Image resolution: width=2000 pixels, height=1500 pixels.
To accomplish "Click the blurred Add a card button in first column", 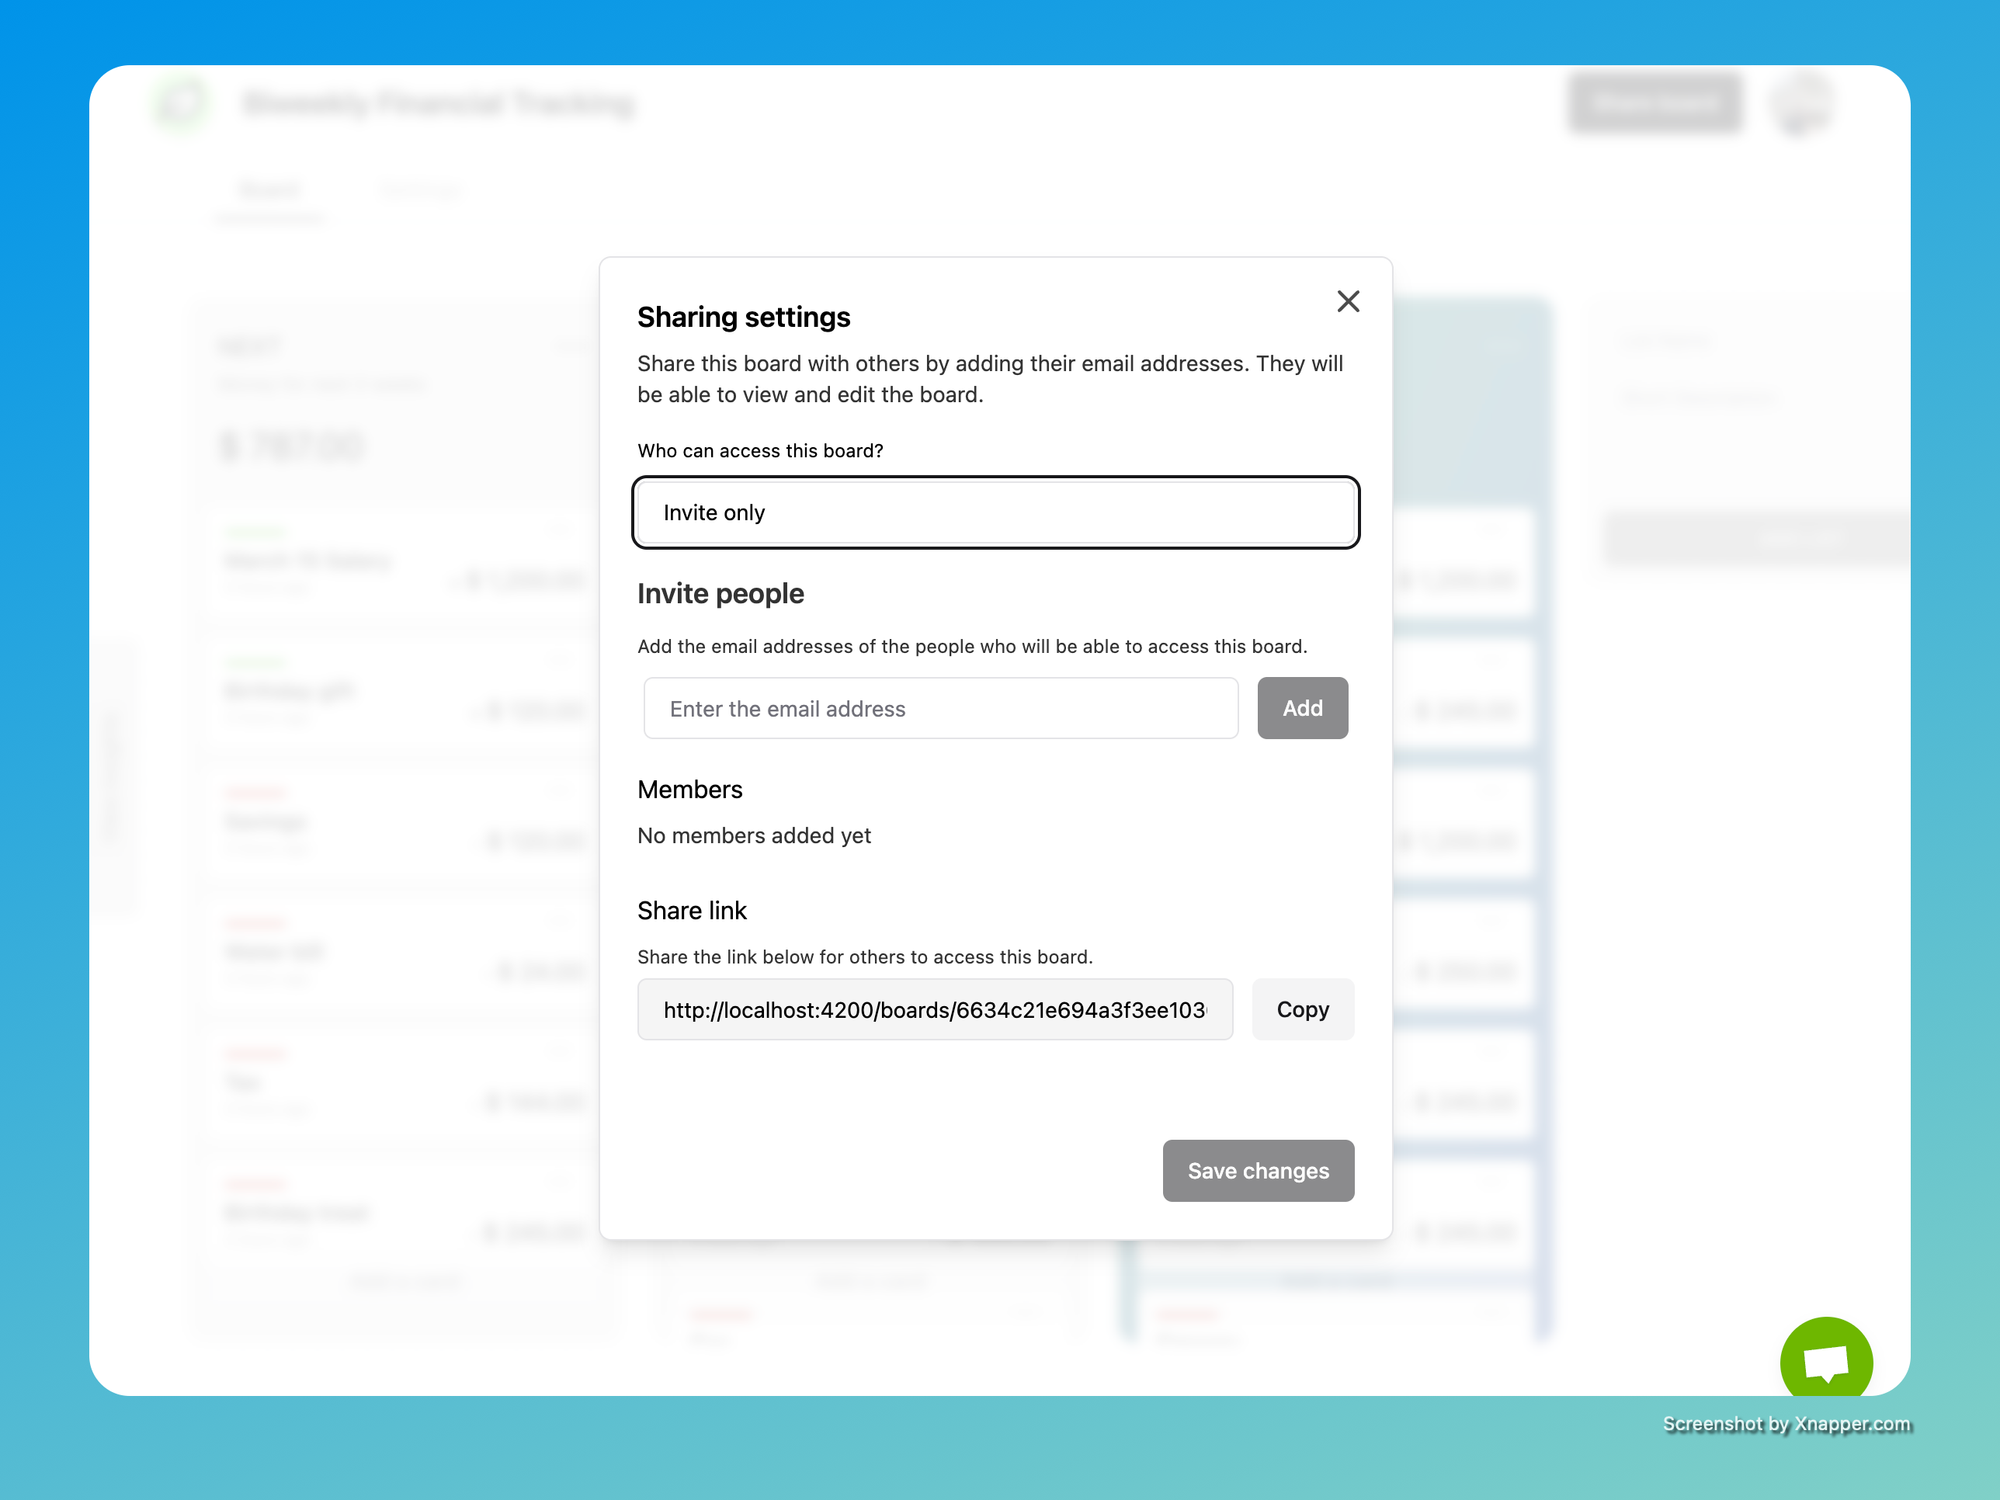I will (x=405, y=1281).
